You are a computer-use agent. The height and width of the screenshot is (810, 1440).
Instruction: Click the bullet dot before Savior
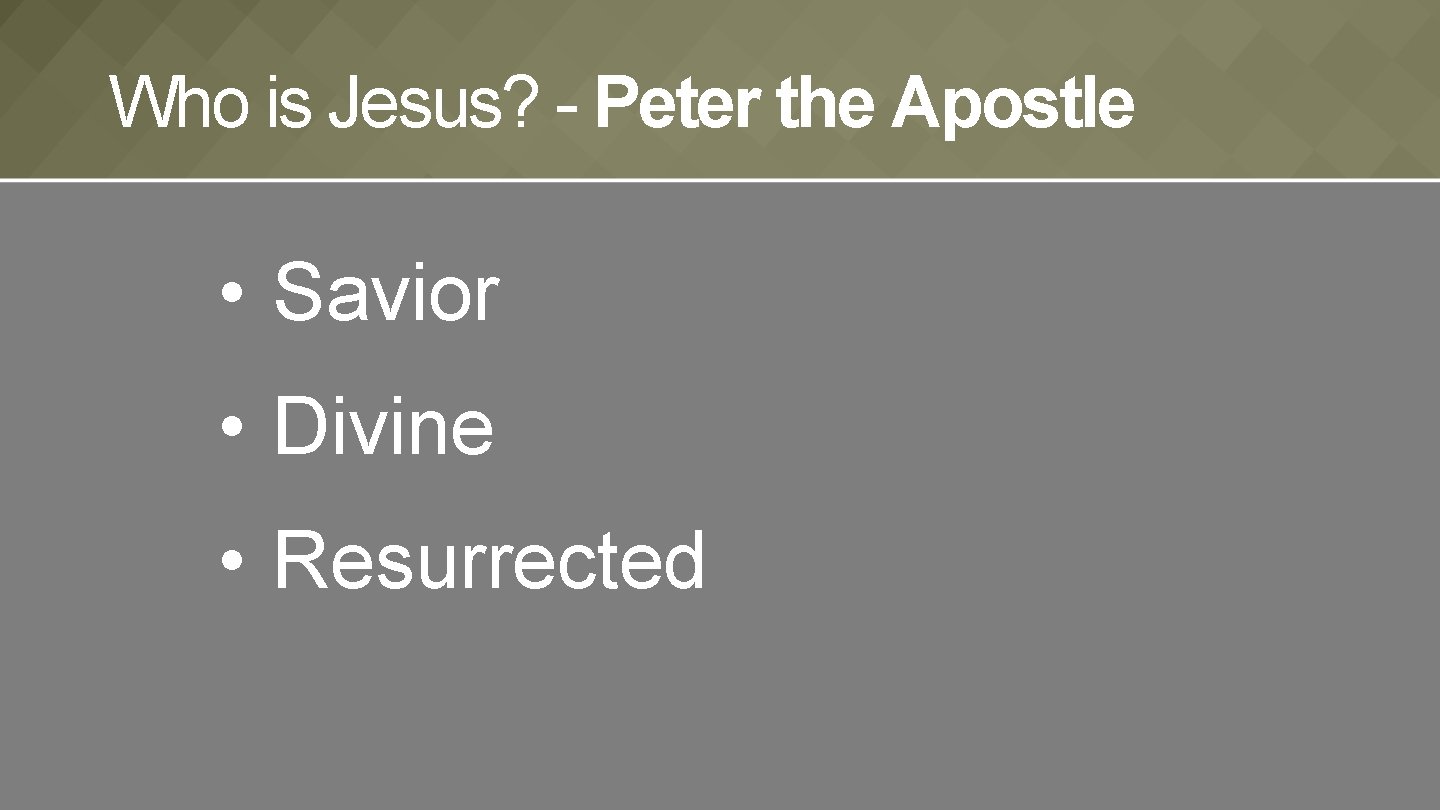(x=232, y=294)
